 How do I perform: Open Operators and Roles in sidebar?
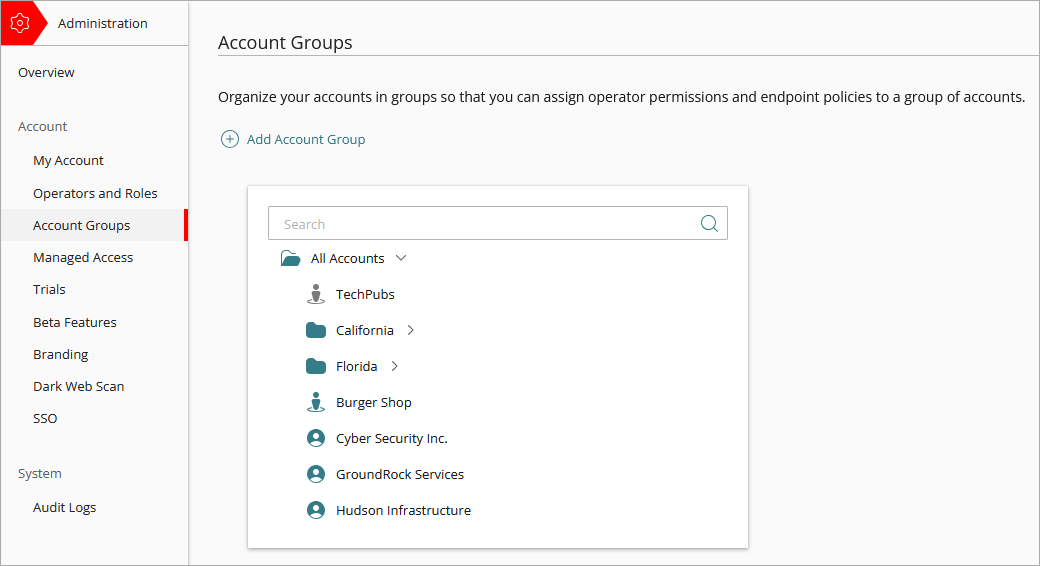[95, 193]
